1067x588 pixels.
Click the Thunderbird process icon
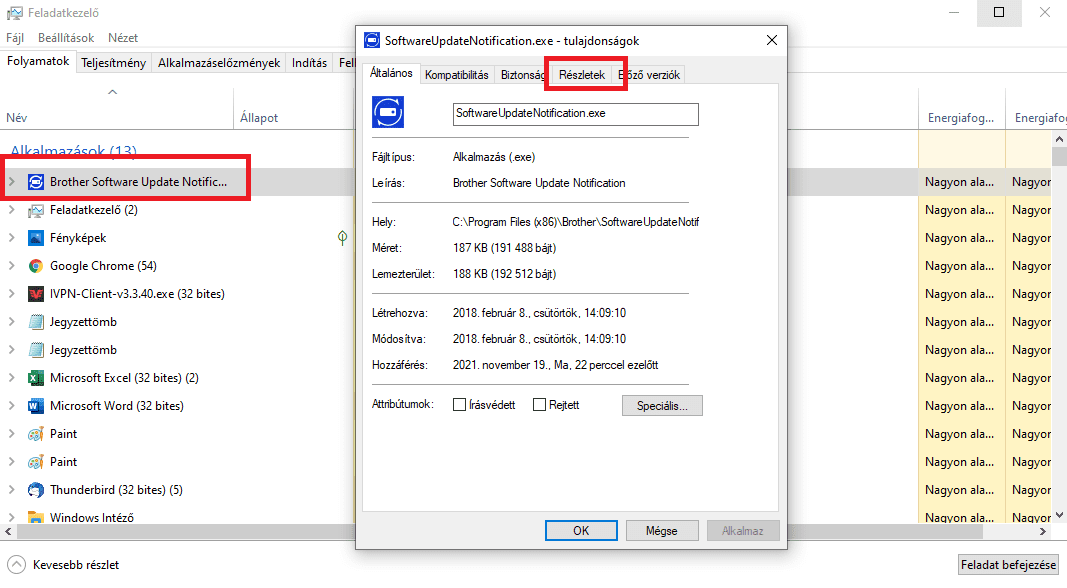tap(36, 490)
